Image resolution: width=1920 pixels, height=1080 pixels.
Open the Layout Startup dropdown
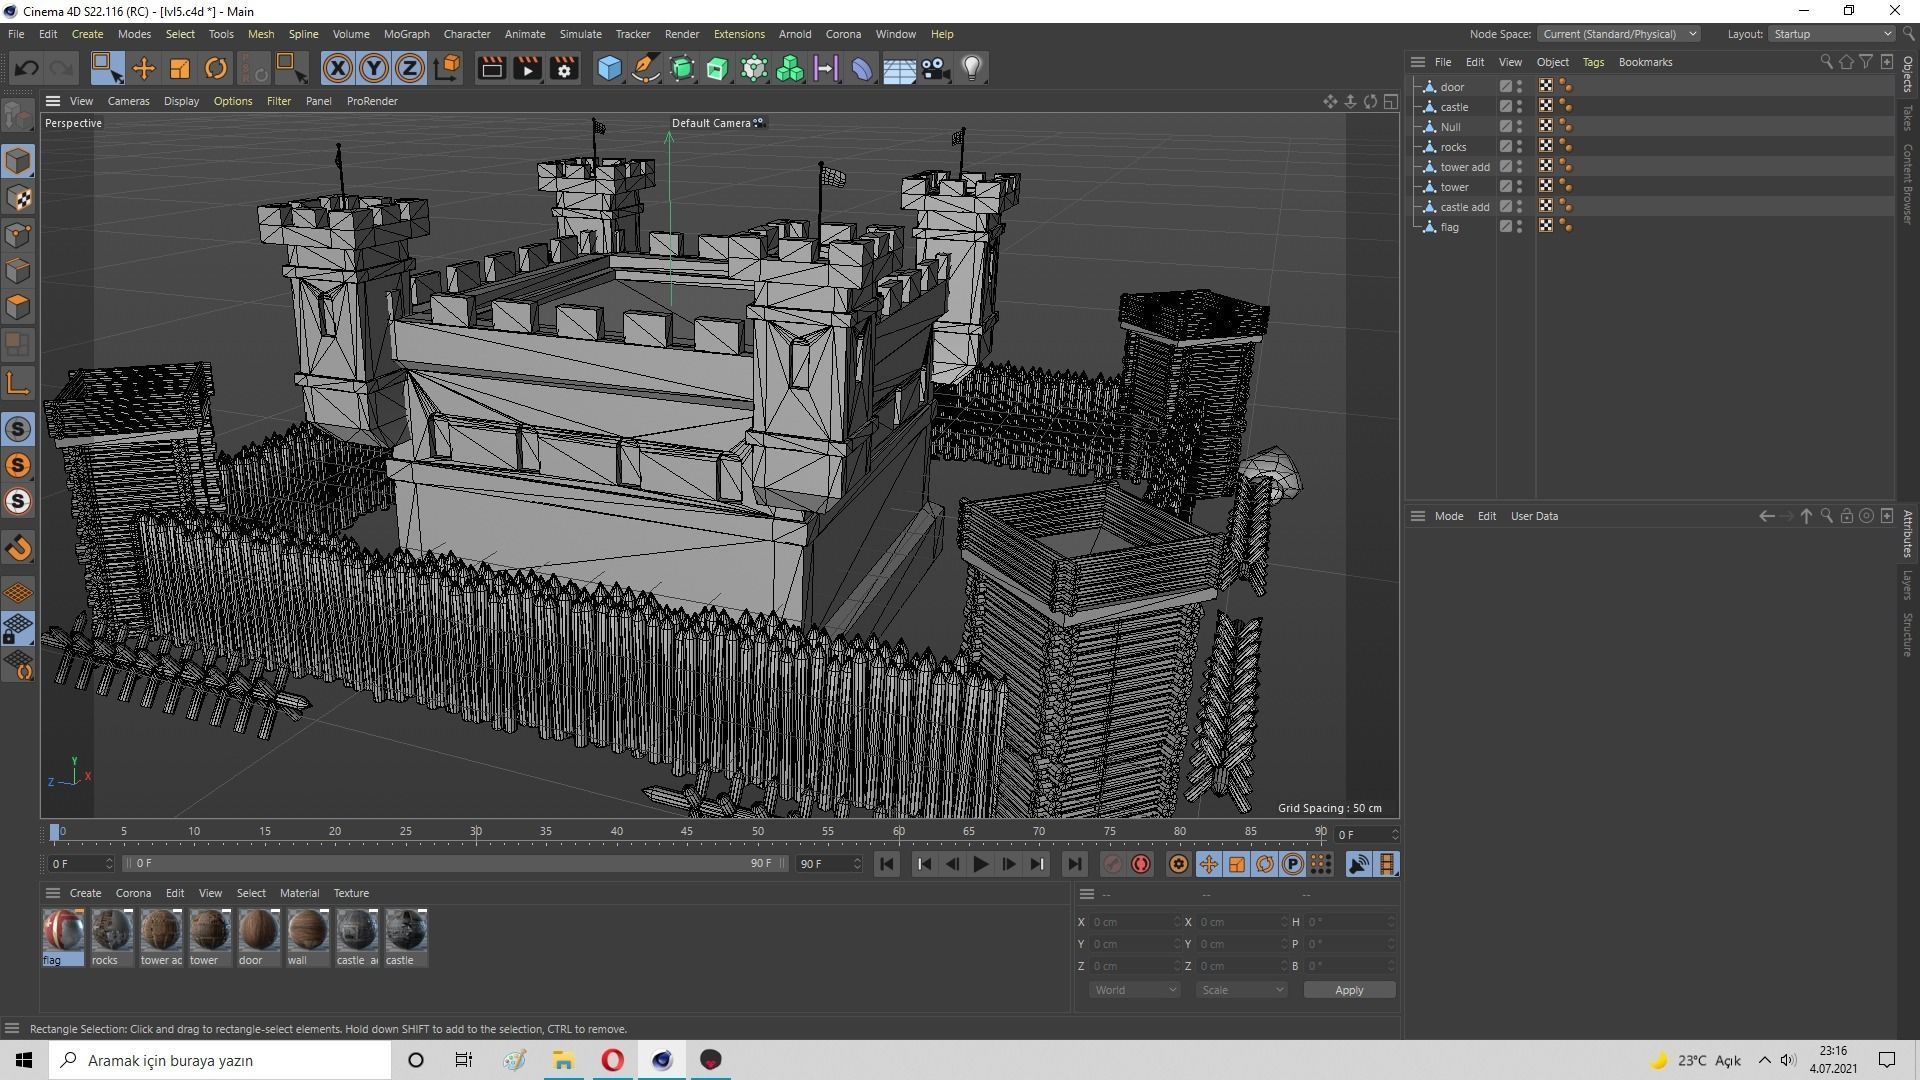point(1832,34)
